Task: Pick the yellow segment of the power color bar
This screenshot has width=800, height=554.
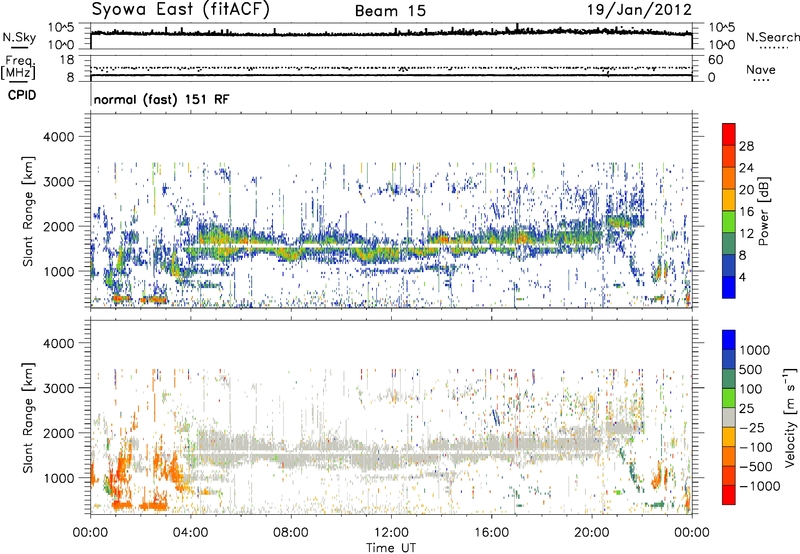Action: [x=729, y=200]
